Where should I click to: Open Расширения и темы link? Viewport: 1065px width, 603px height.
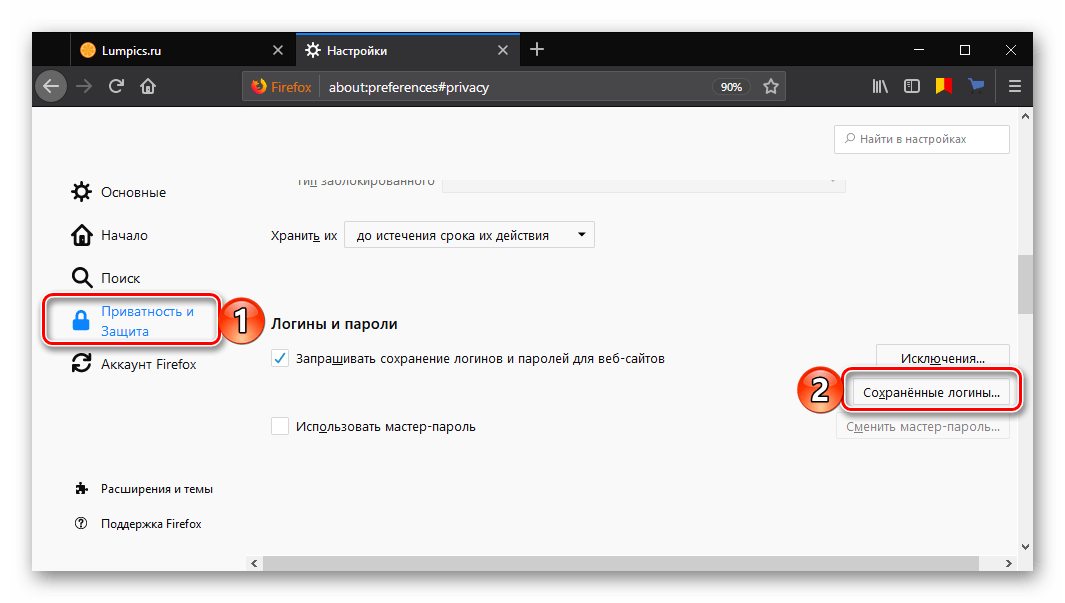tap(144, 489)
